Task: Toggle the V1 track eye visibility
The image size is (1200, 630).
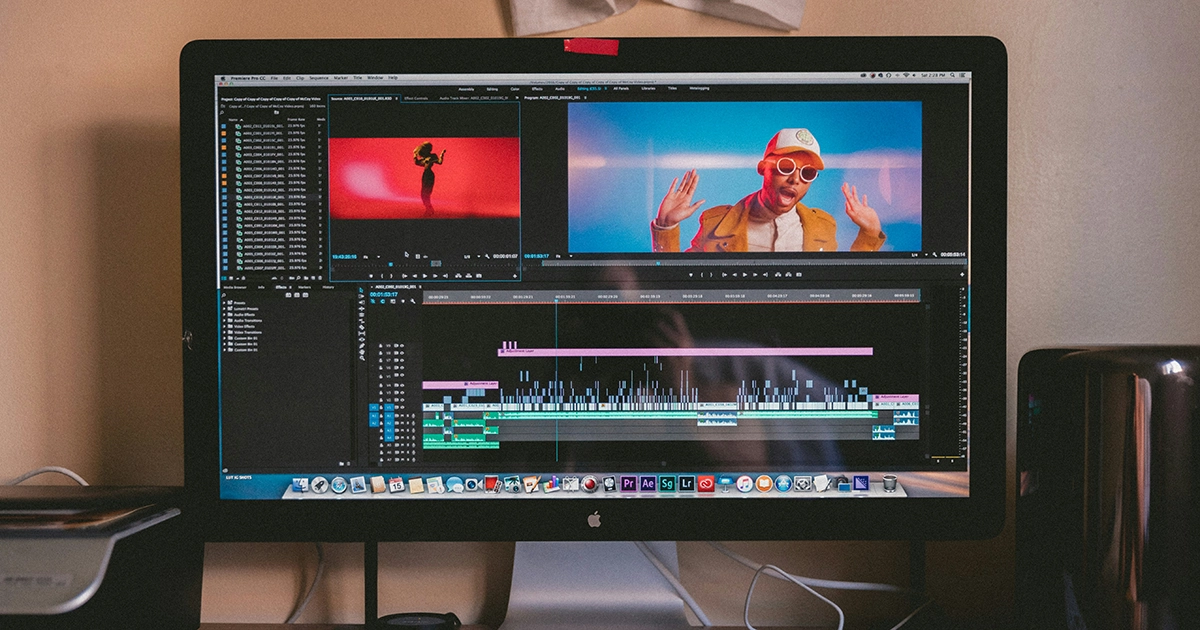Action: (400, 407)
